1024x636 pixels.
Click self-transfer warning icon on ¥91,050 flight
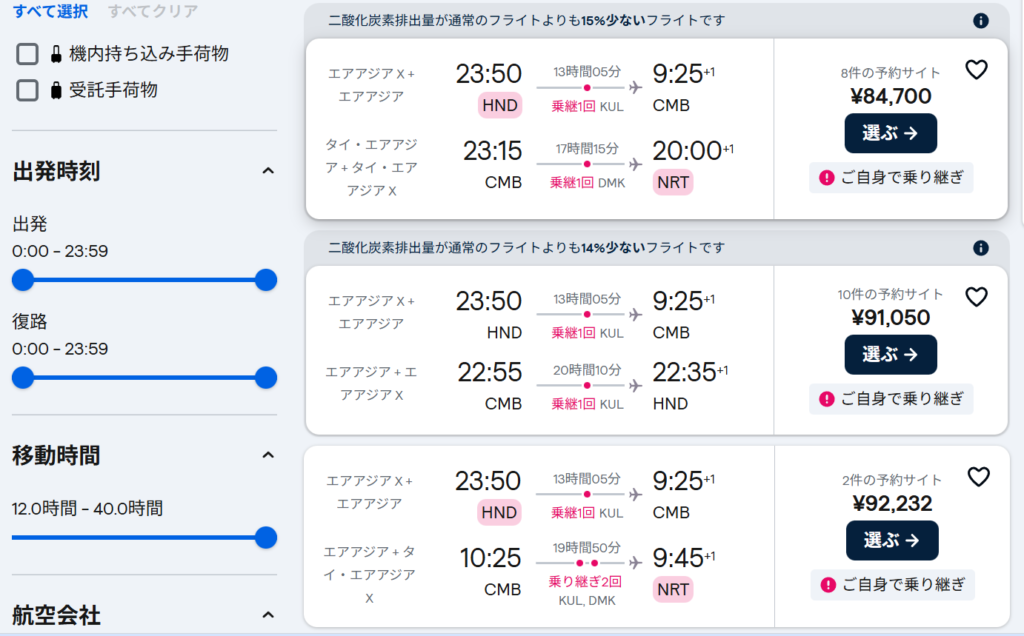coord(827,399)
